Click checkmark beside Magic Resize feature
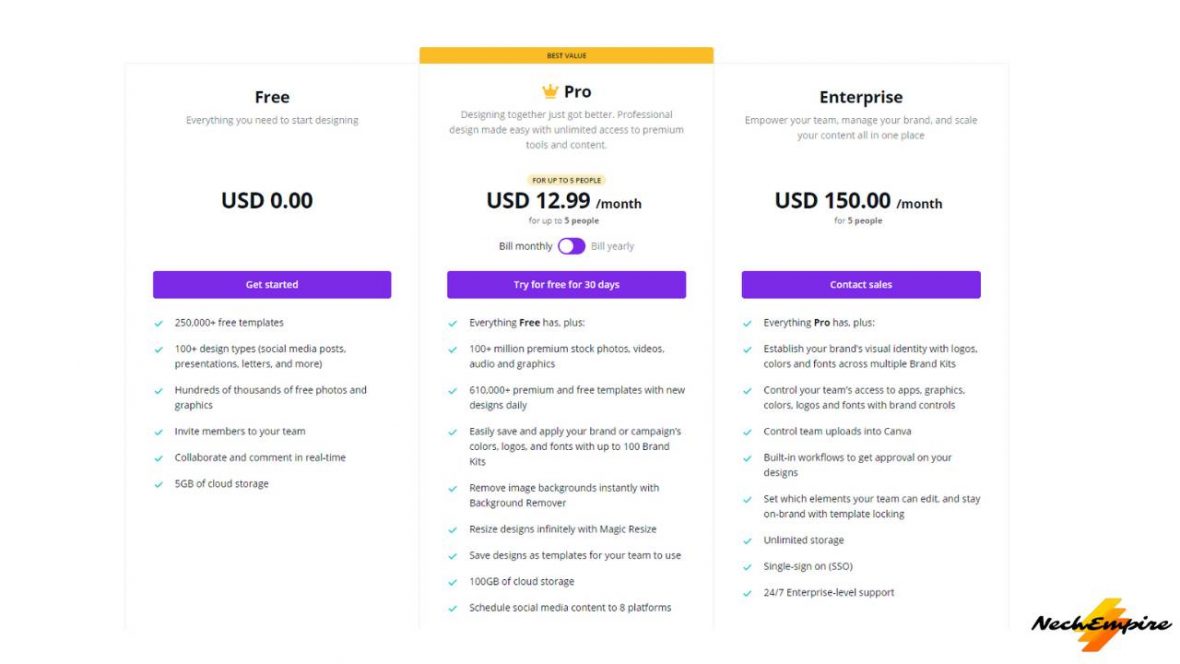The image size is (1180, 664). (x=453, y=529)
